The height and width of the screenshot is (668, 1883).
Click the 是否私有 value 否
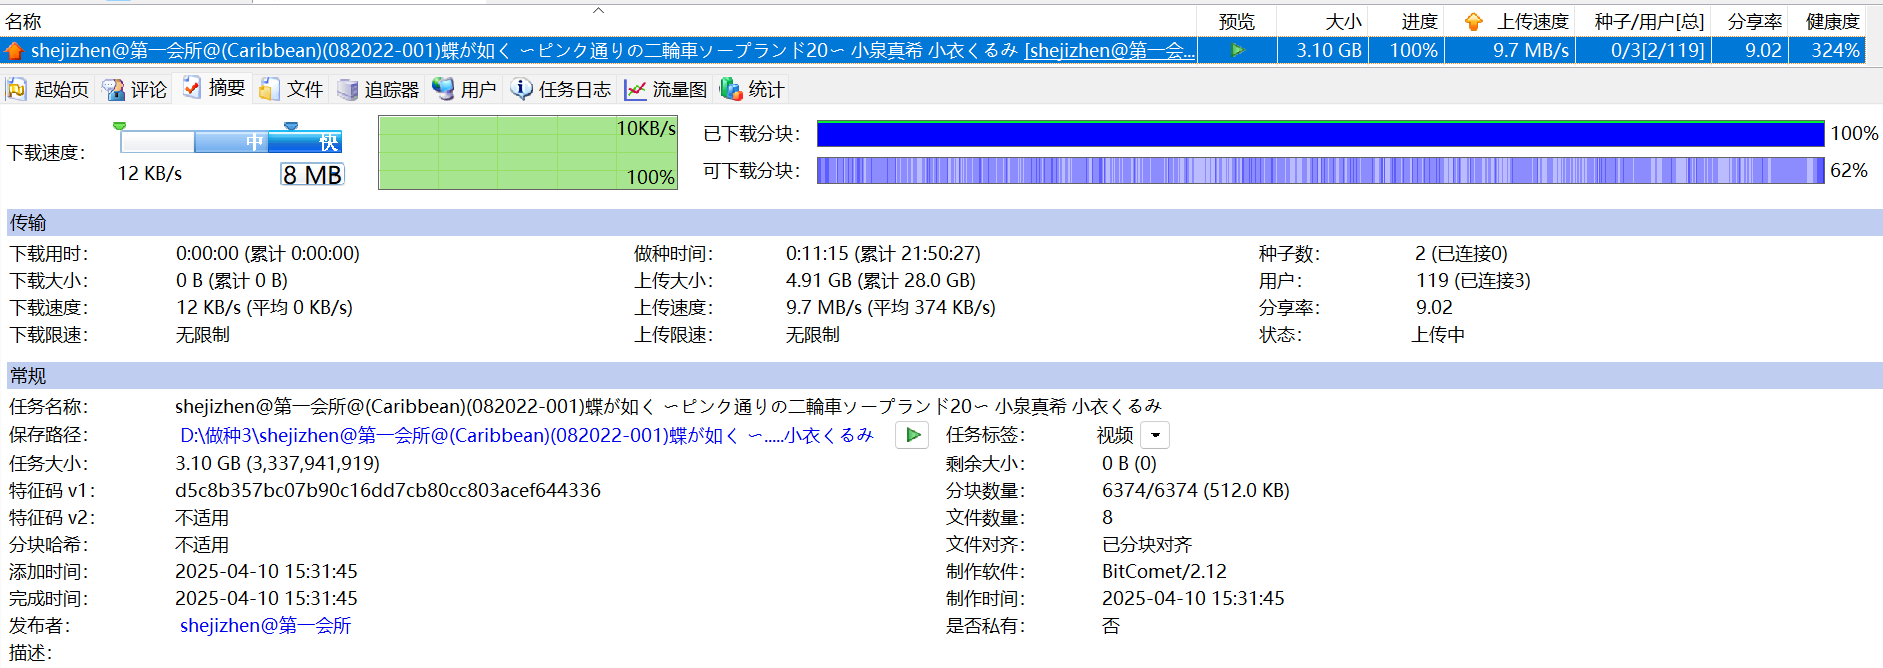coord(1111,625)
